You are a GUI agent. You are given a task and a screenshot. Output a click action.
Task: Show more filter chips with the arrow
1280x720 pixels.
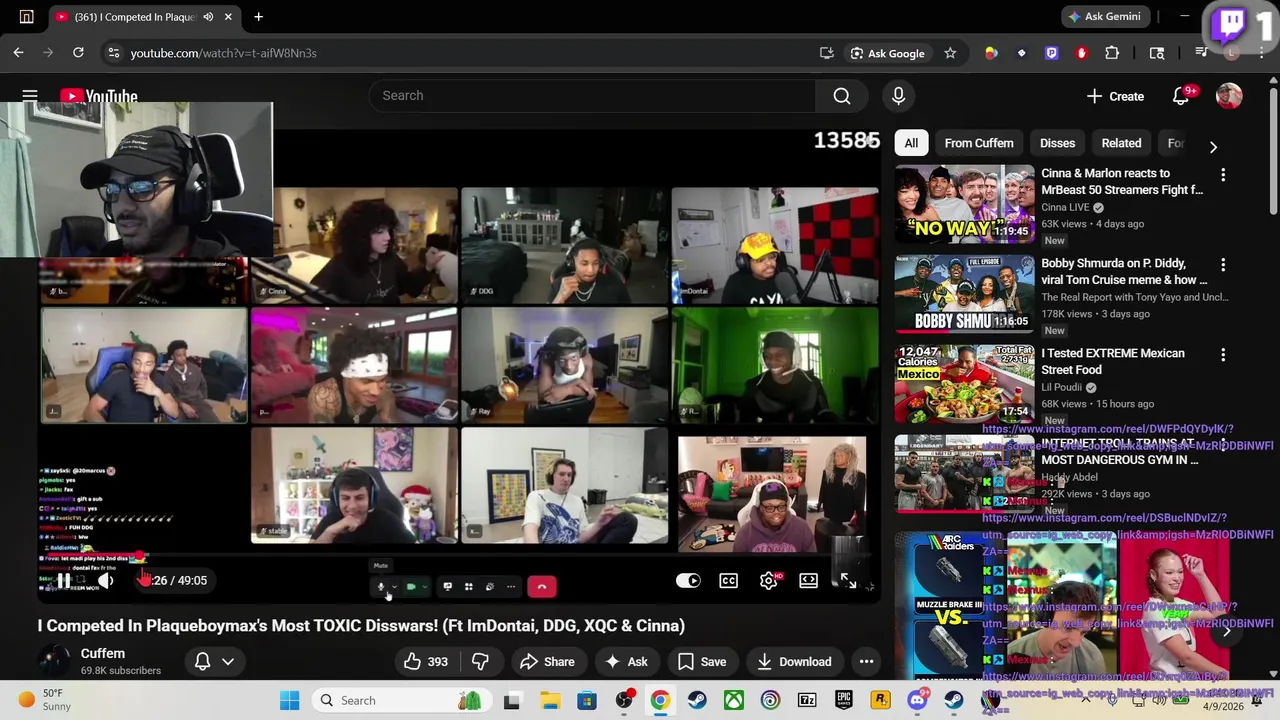point(1213,147)
